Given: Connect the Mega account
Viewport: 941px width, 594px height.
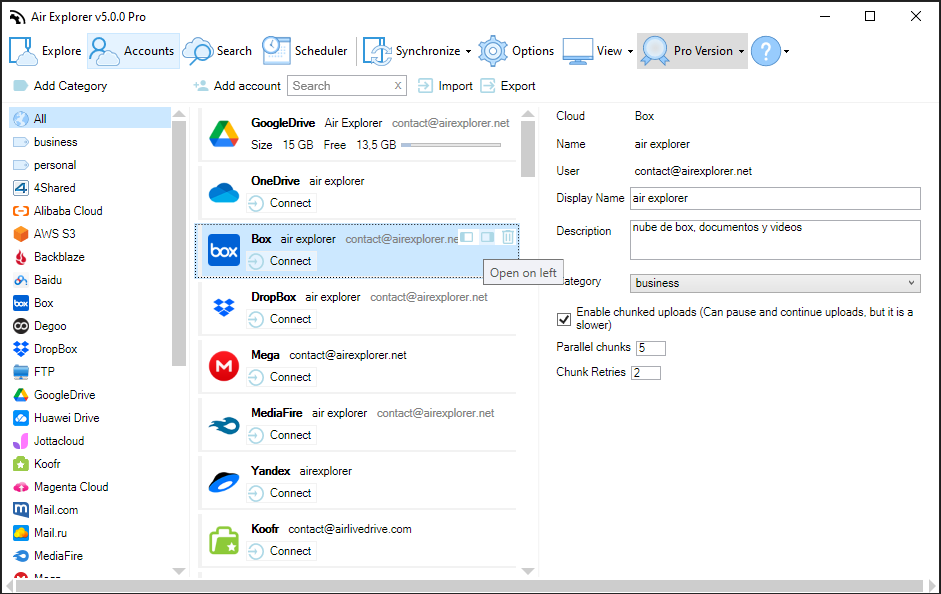Looking at the screenshot, I should click(281, 377).
